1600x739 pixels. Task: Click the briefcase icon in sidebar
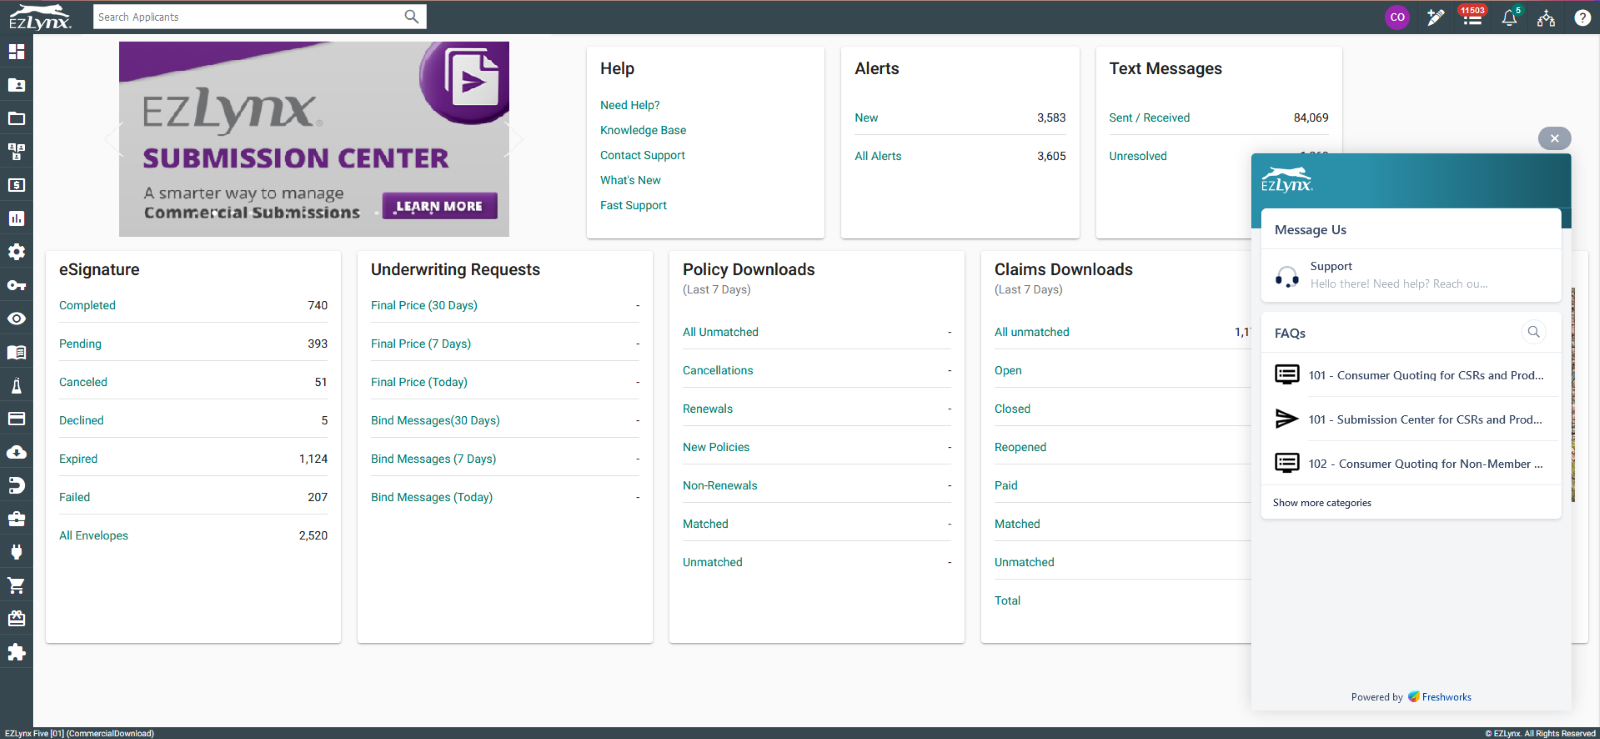tap(16, 519)
